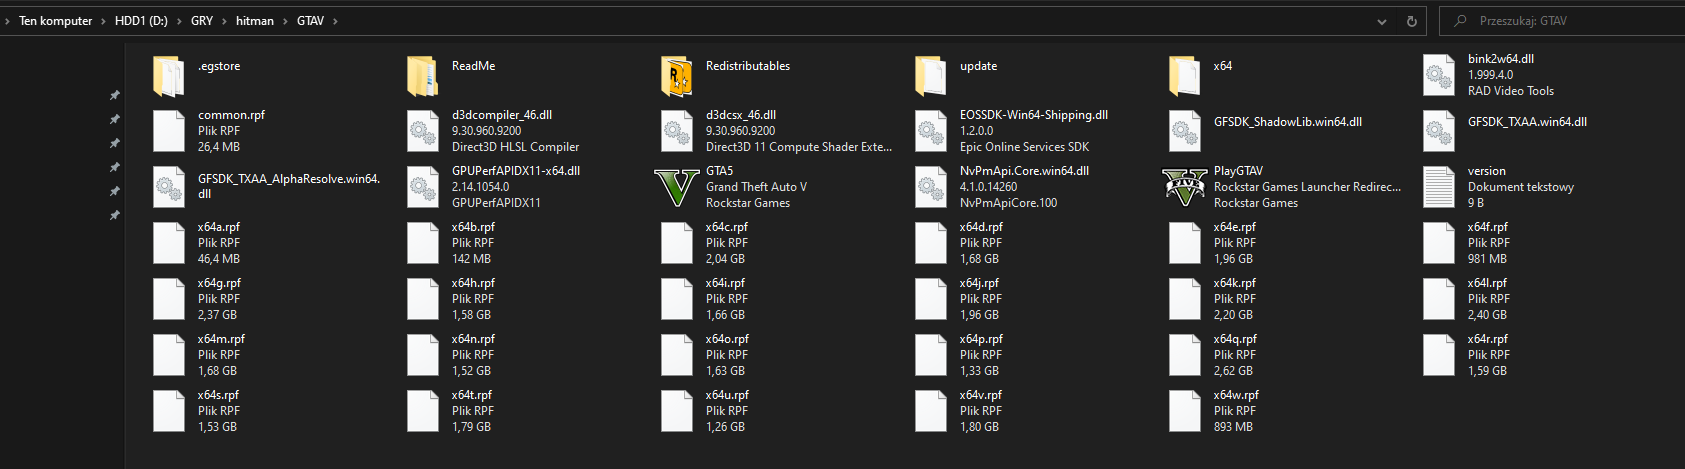Screen dimensions: 1685x469
Task: Expand the chevron after GRY breadcrumb
Action: 224,21
